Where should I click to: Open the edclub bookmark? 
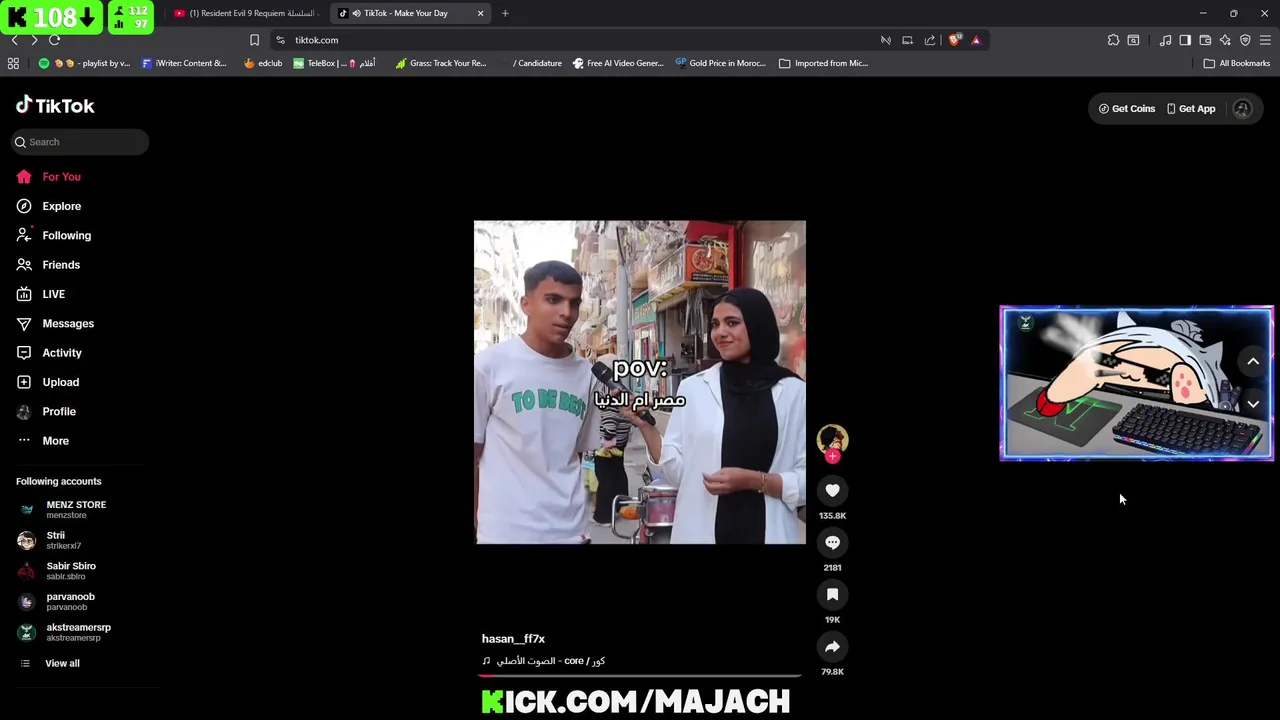click(x=262, y=63)
